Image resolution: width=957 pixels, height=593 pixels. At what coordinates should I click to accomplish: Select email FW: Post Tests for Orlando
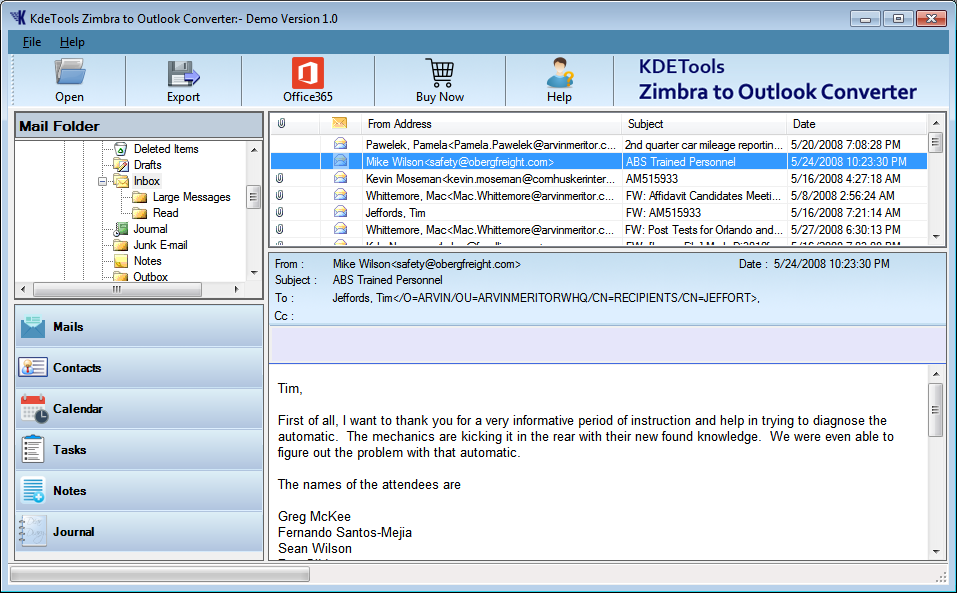point(599,230)
